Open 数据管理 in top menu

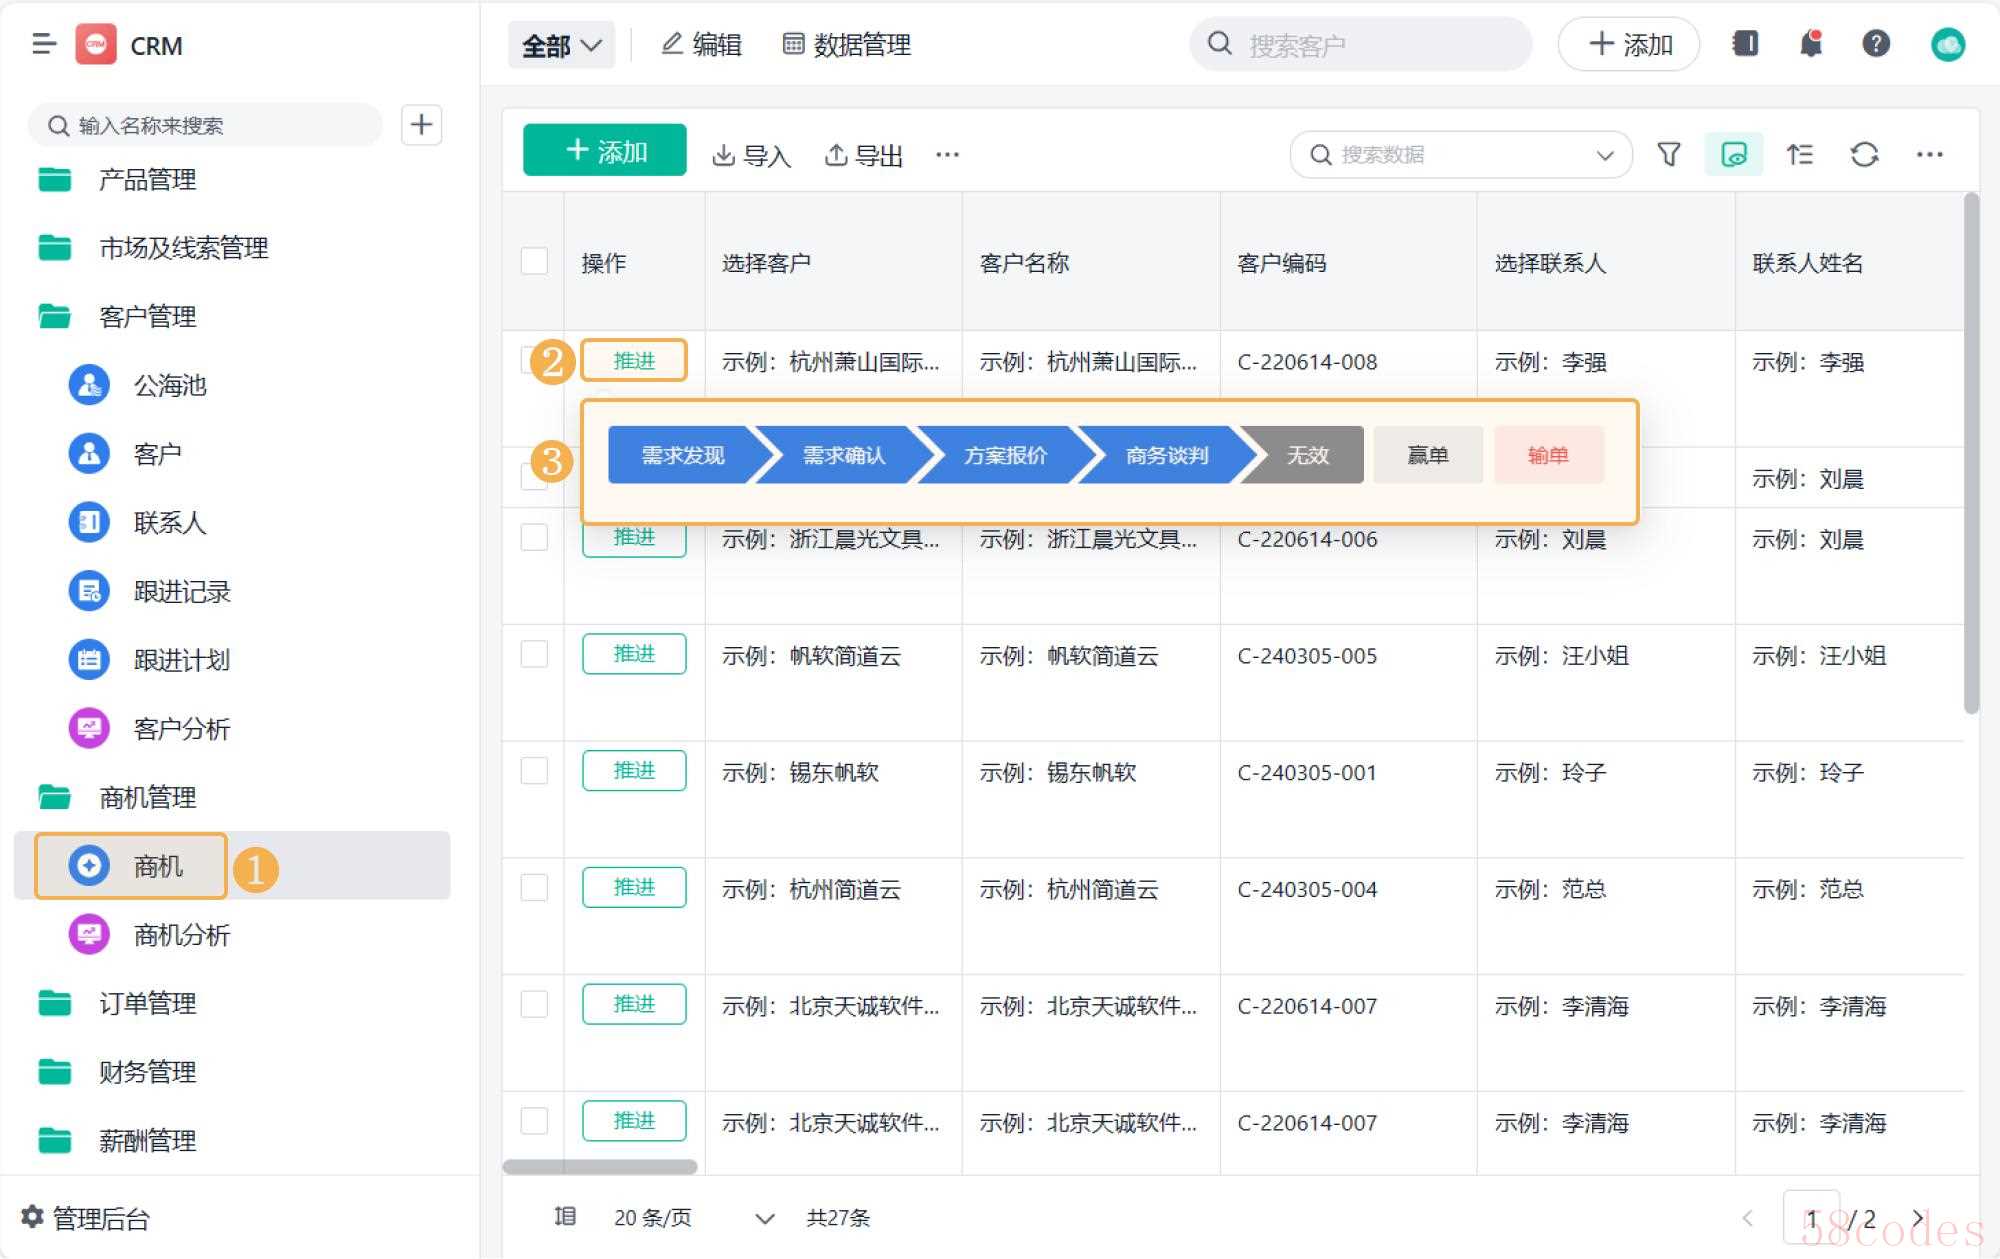pyautogui.click(x=847, y=45)
